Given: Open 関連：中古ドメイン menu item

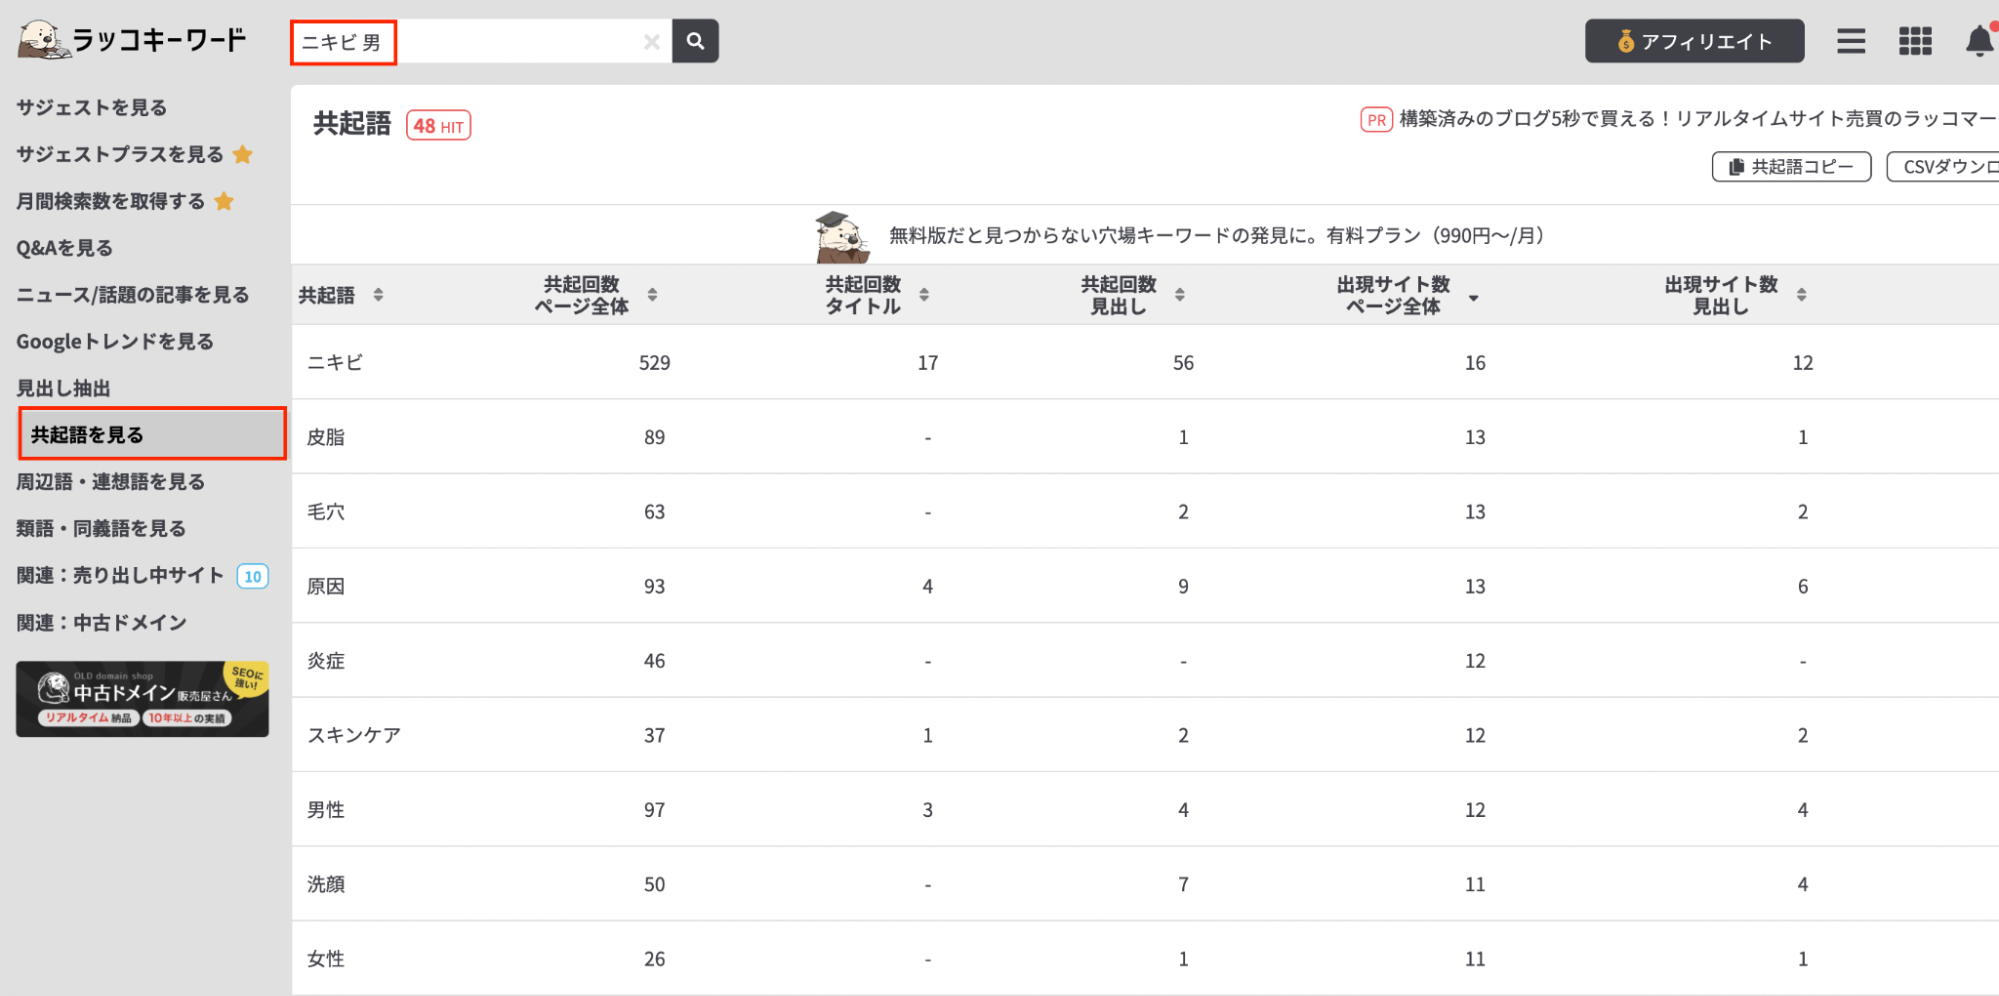Looking at the screenshot, I should tap(102, 623).
